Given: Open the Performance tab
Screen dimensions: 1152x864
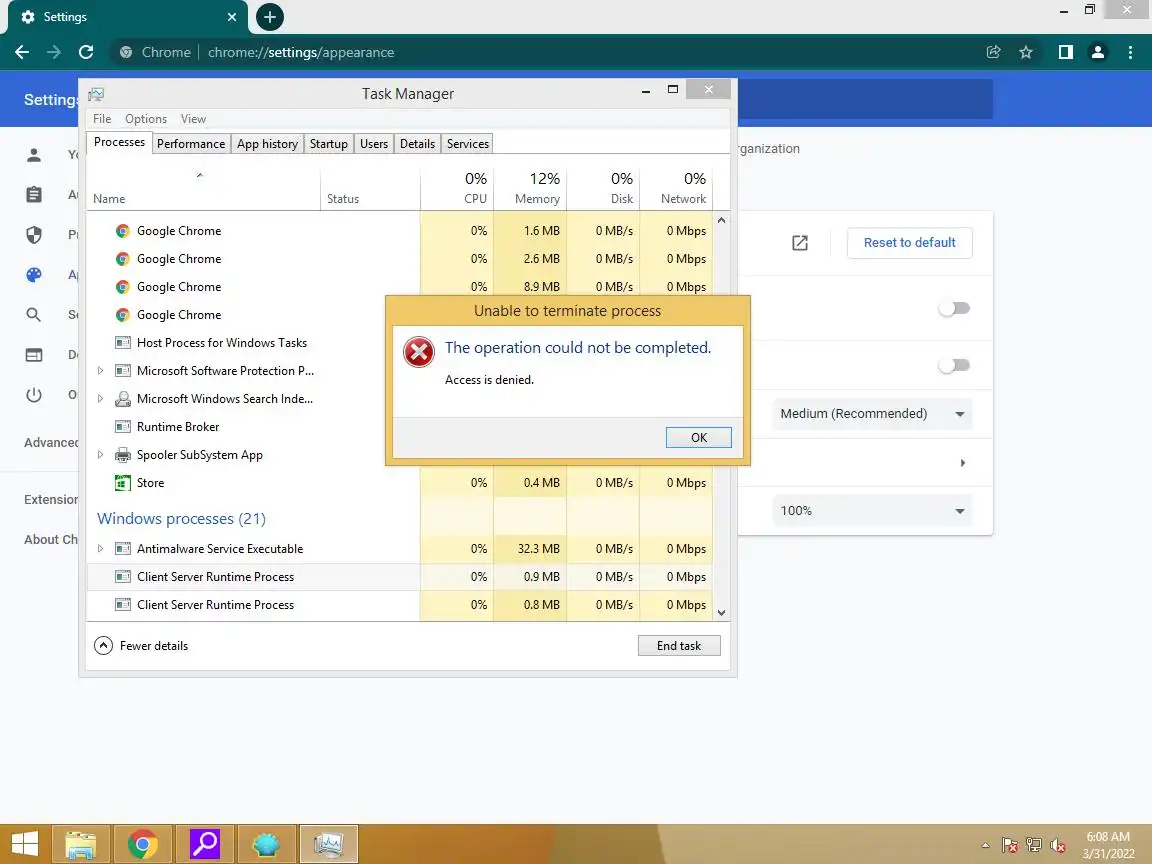Looking at the screenshot, I should [x=191, y=144].
